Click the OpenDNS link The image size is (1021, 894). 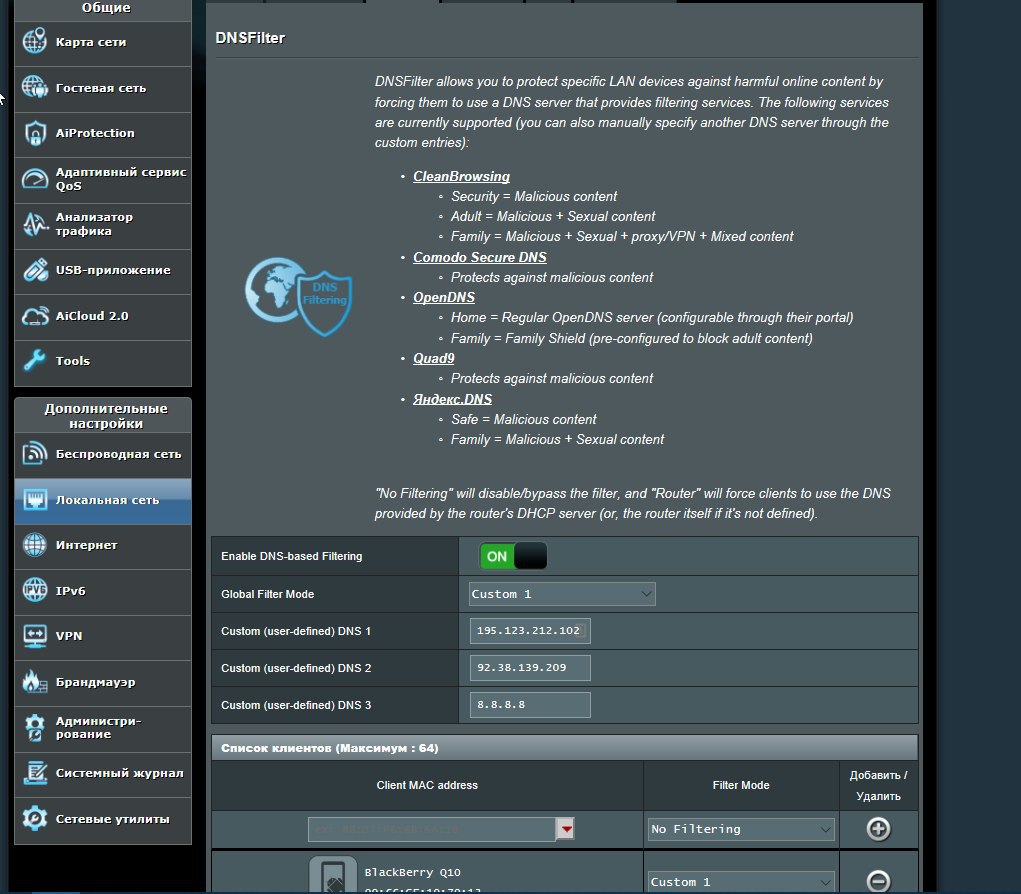[444, 298]
